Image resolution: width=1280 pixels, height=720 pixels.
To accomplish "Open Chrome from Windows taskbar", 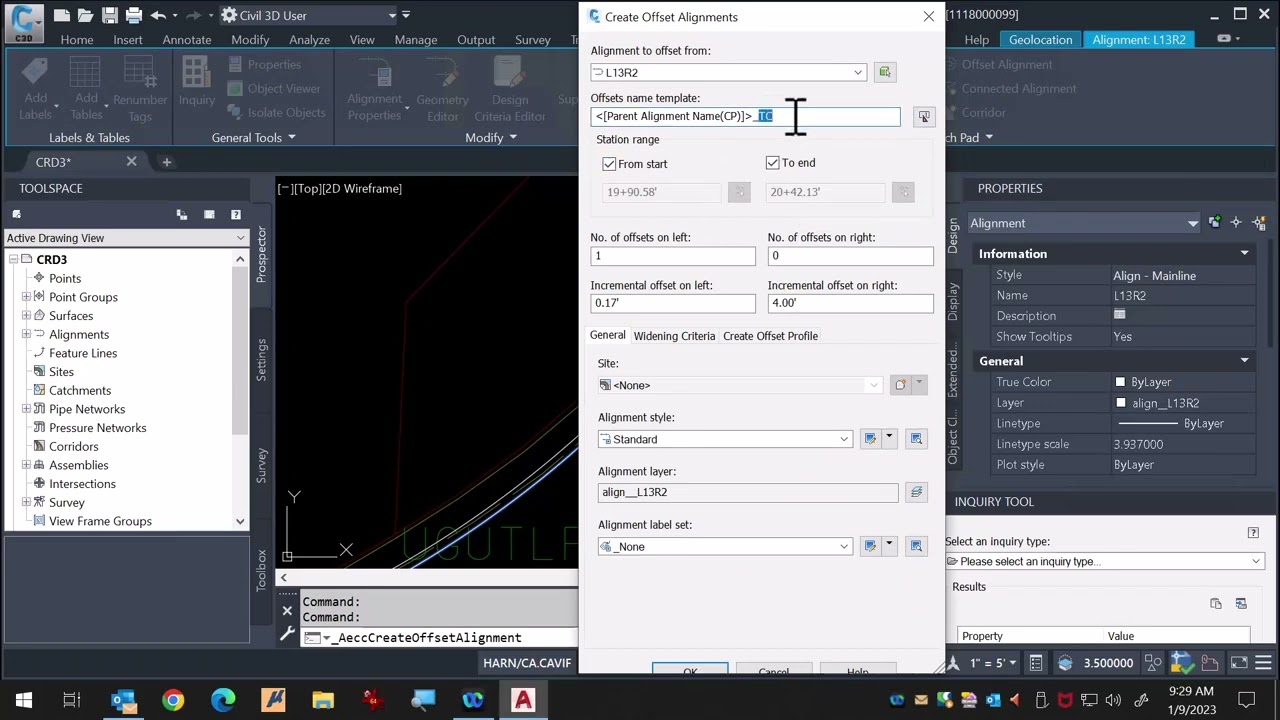I will (x=173, y=700).
